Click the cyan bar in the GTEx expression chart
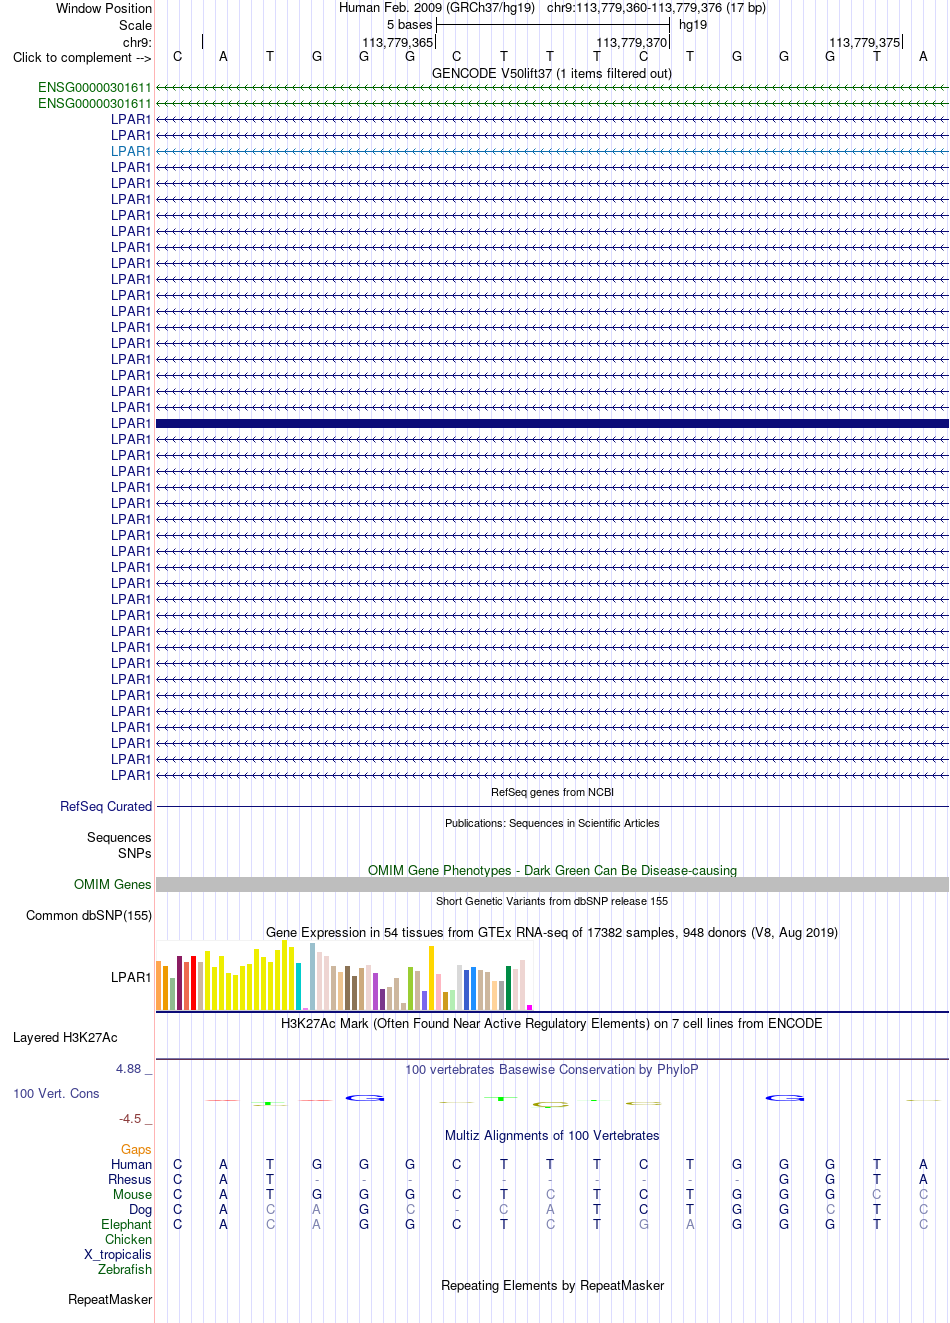Screen dimensions: 950x1323 (x=299, y=986)
